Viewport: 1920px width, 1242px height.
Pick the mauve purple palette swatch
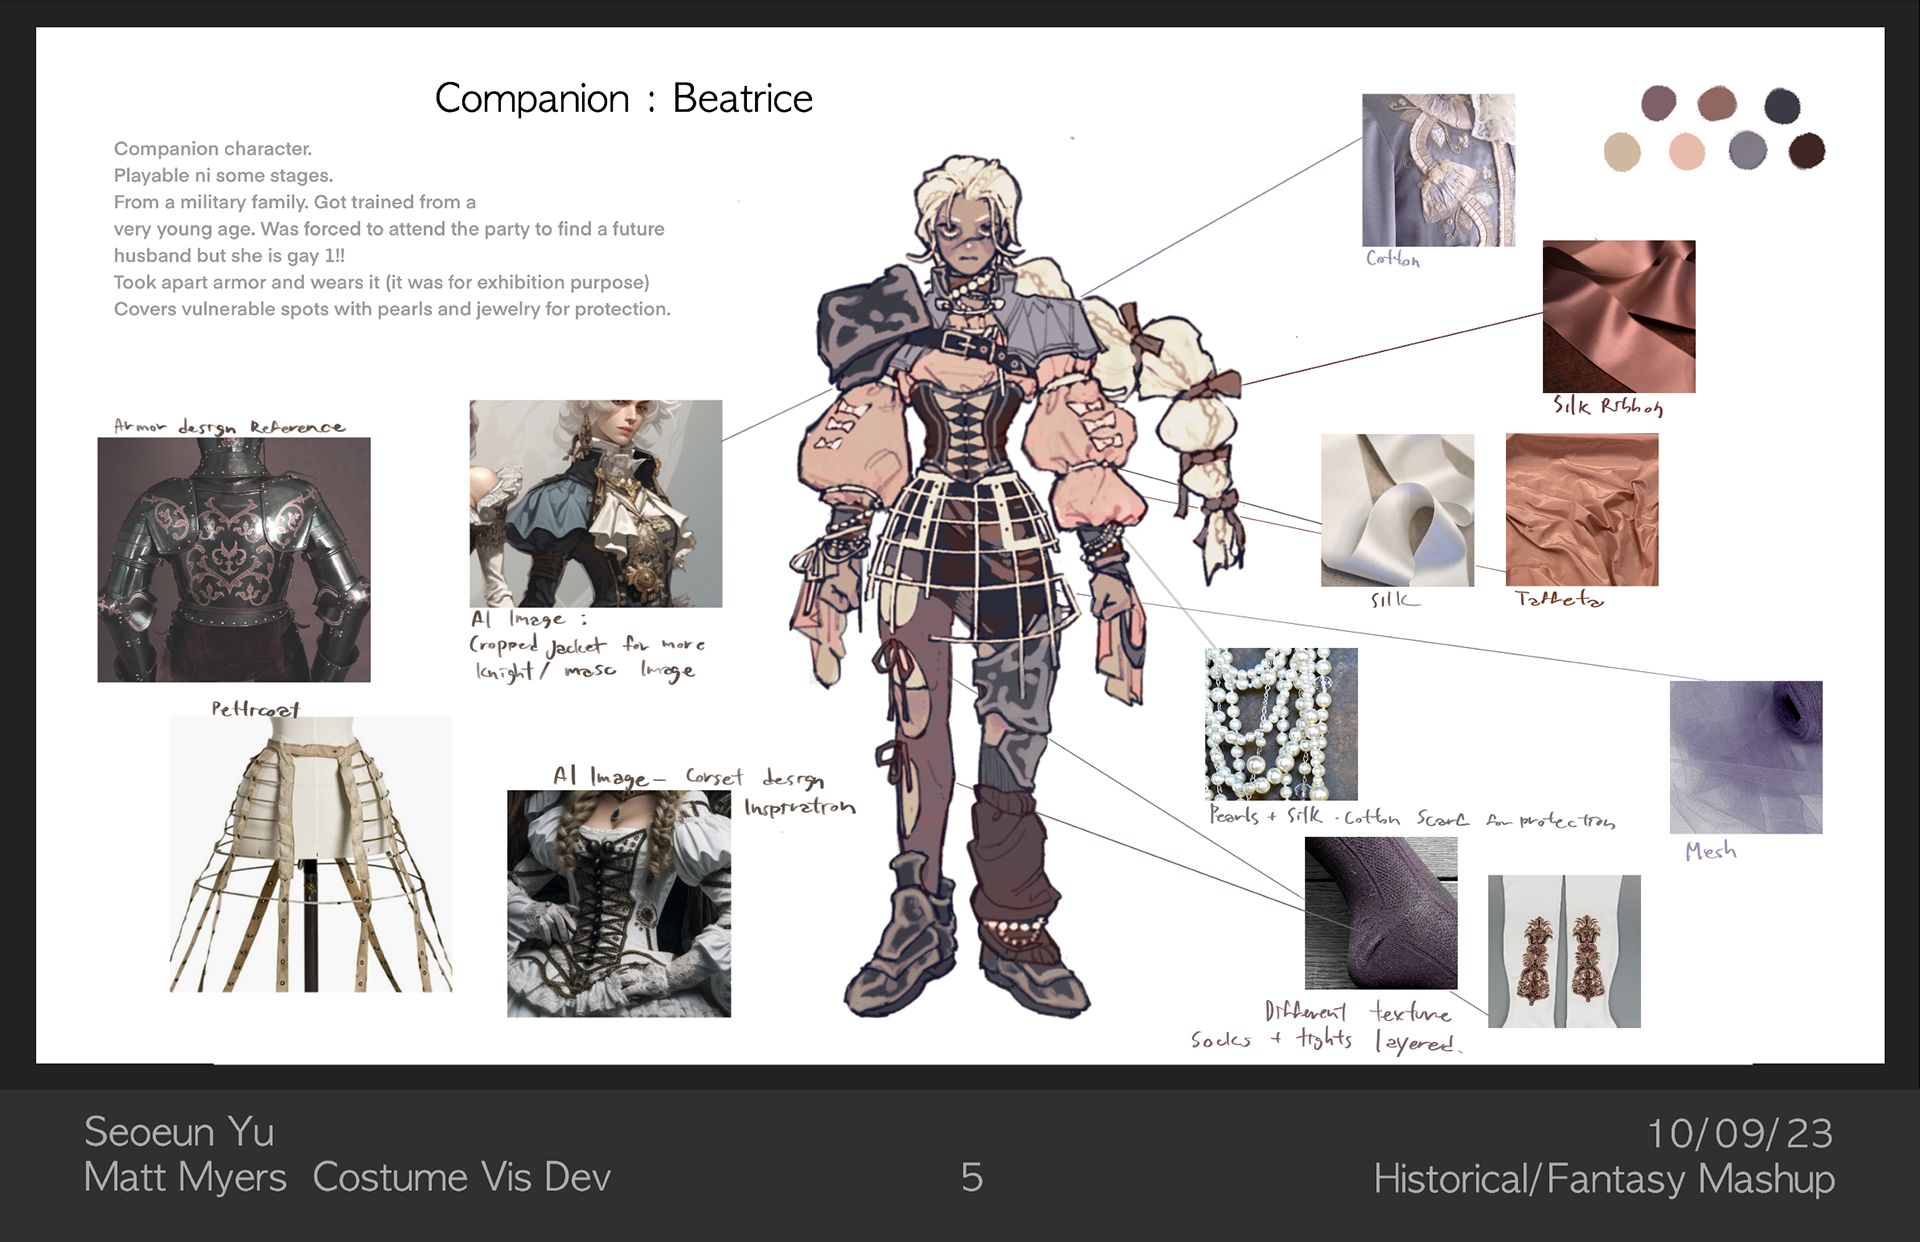pos(1658,103)
